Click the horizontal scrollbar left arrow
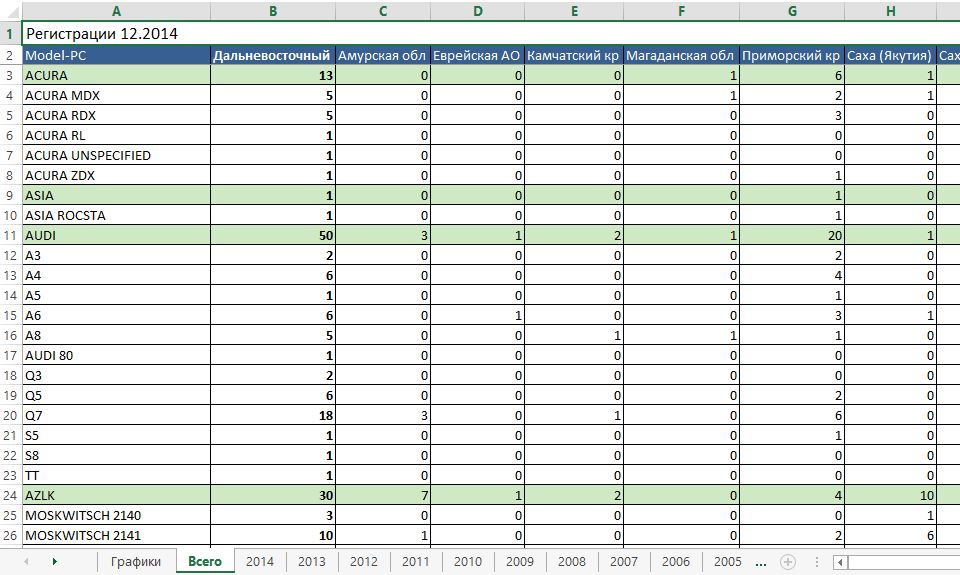This screenshot has height=575, width=960. pos(841,562)
